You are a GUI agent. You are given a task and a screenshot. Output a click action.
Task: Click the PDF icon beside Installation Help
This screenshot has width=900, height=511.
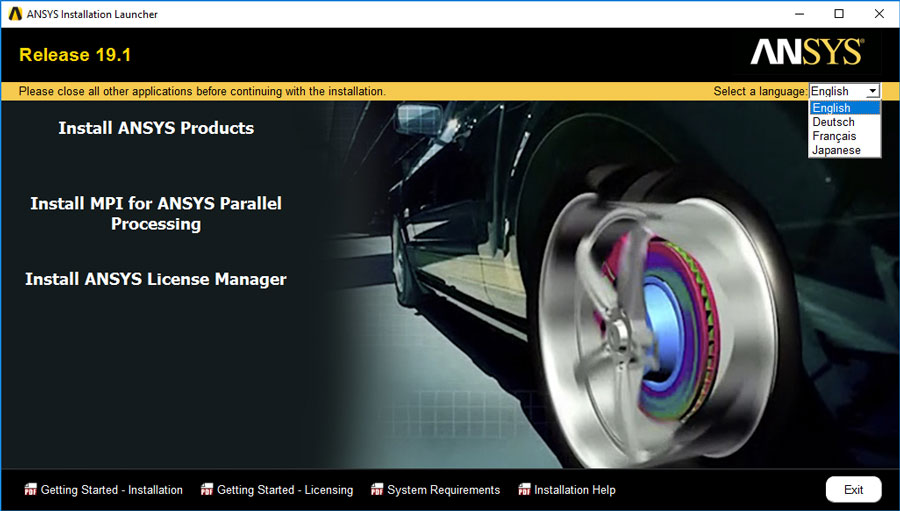point(524,490)
